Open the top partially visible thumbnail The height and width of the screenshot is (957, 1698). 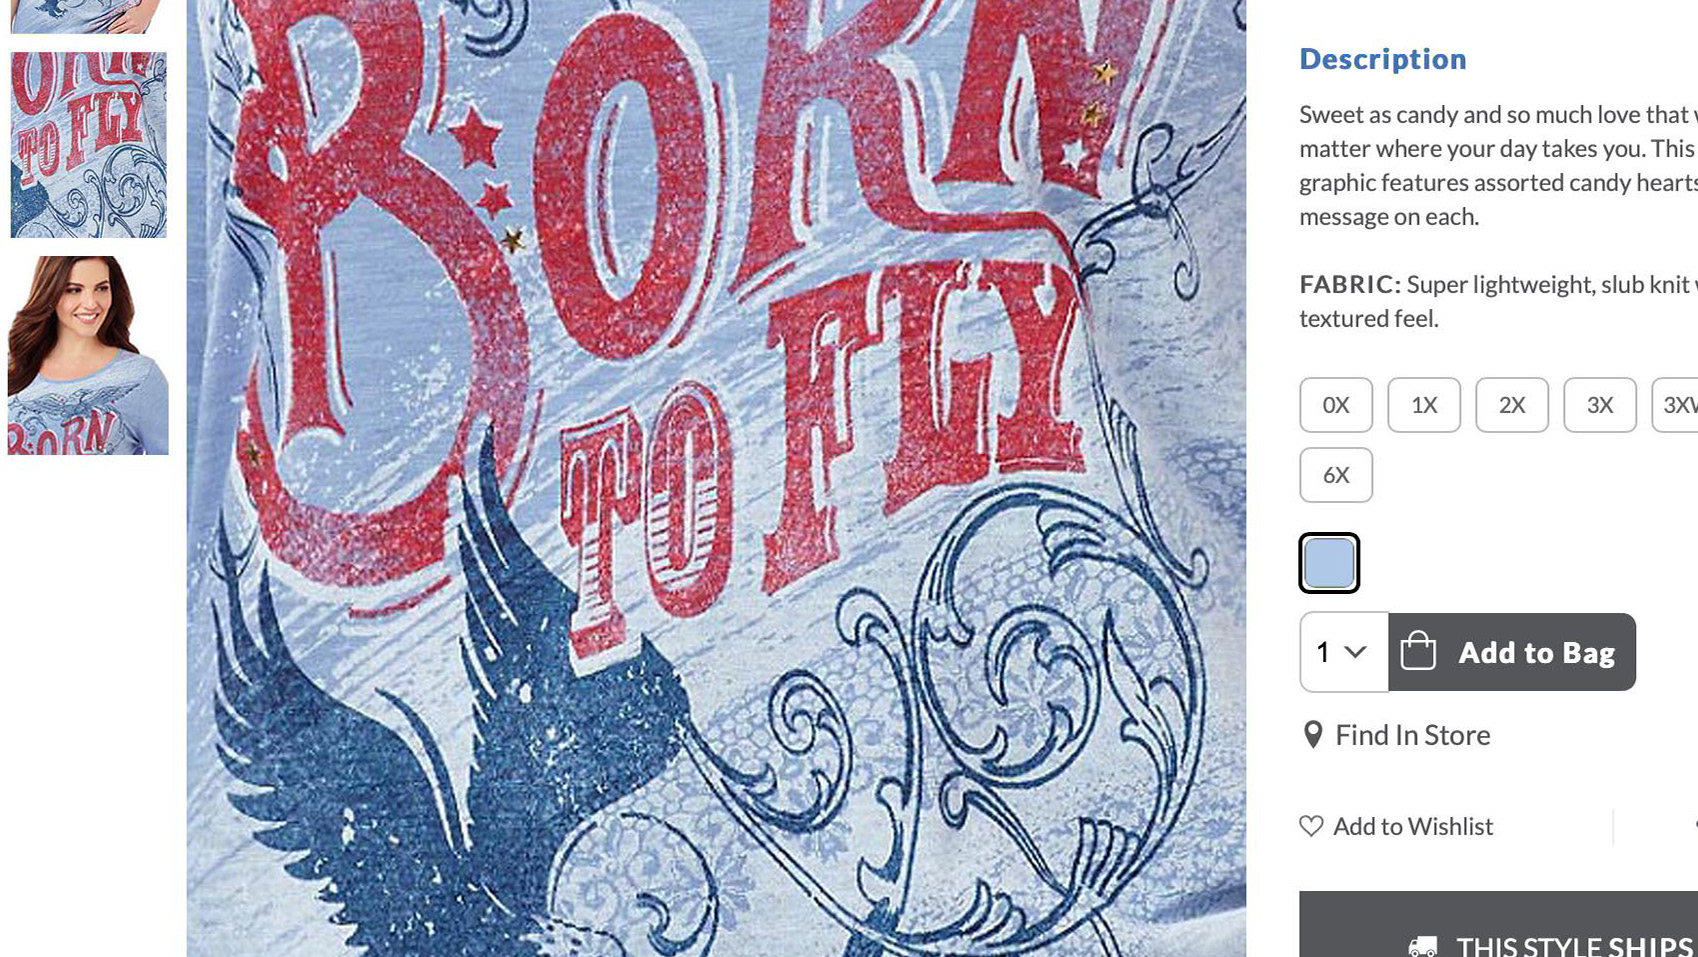88,16
